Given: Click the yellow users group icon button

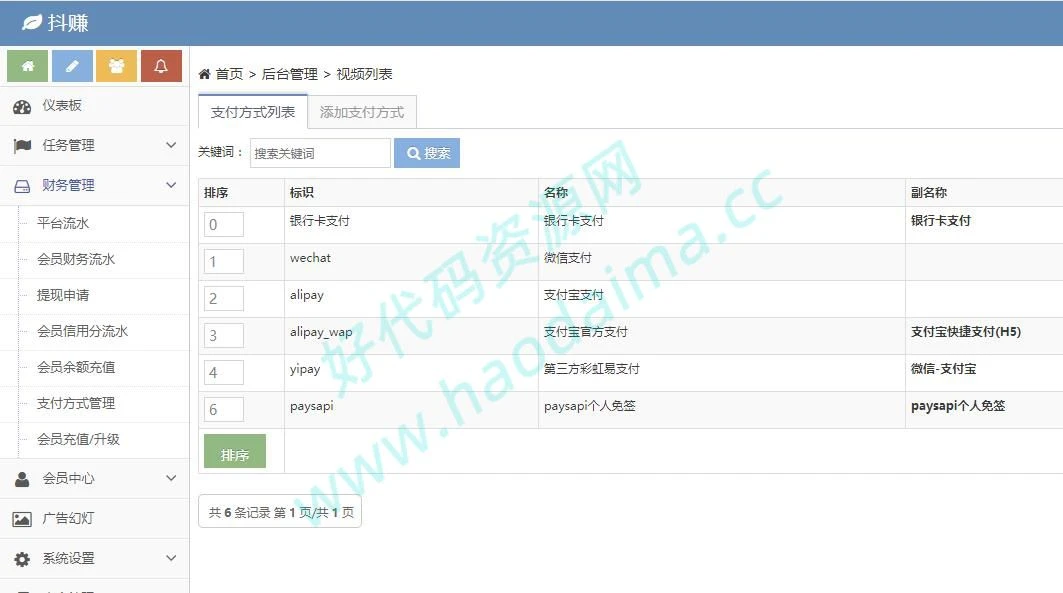Looking at the screenshot, I should [116, 66].
